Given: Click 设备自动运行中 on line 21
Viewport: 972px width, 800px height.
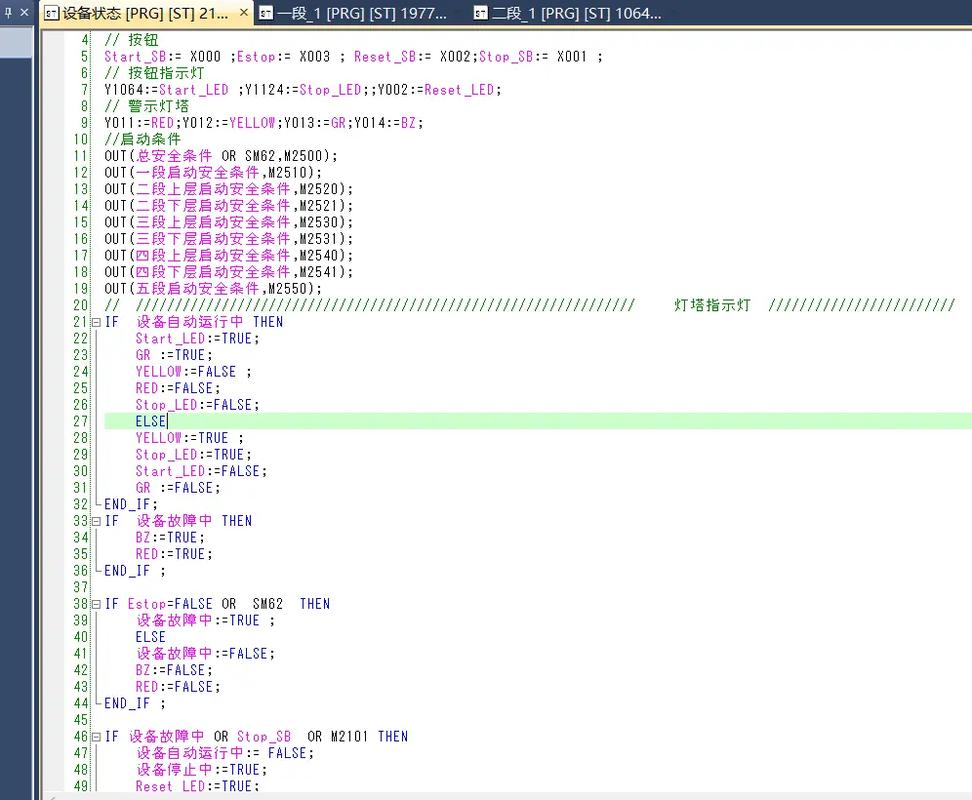Looking at the screenshot, I should 190,322.
